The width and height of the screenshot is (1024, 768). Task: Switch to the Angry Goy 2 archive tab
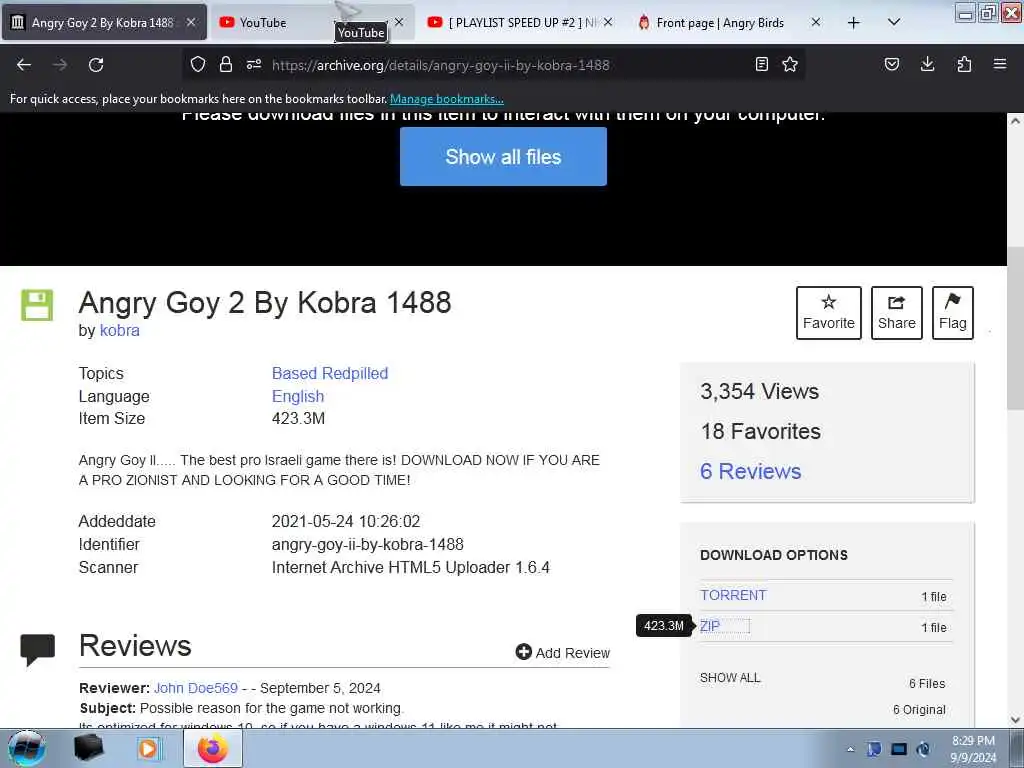click(x=104, y=22)
